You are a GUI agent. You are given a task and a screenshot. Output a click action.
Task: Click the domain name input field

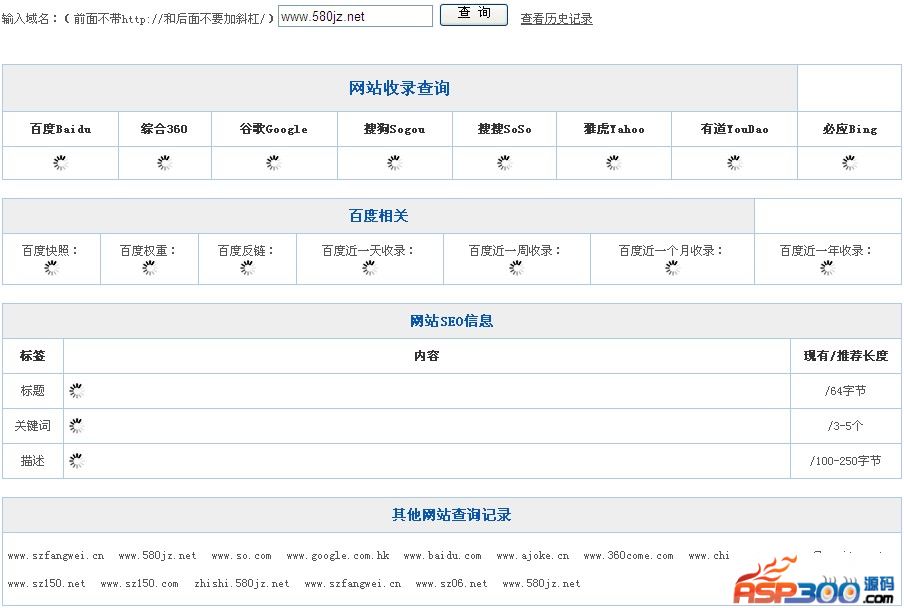coord(355,16)
